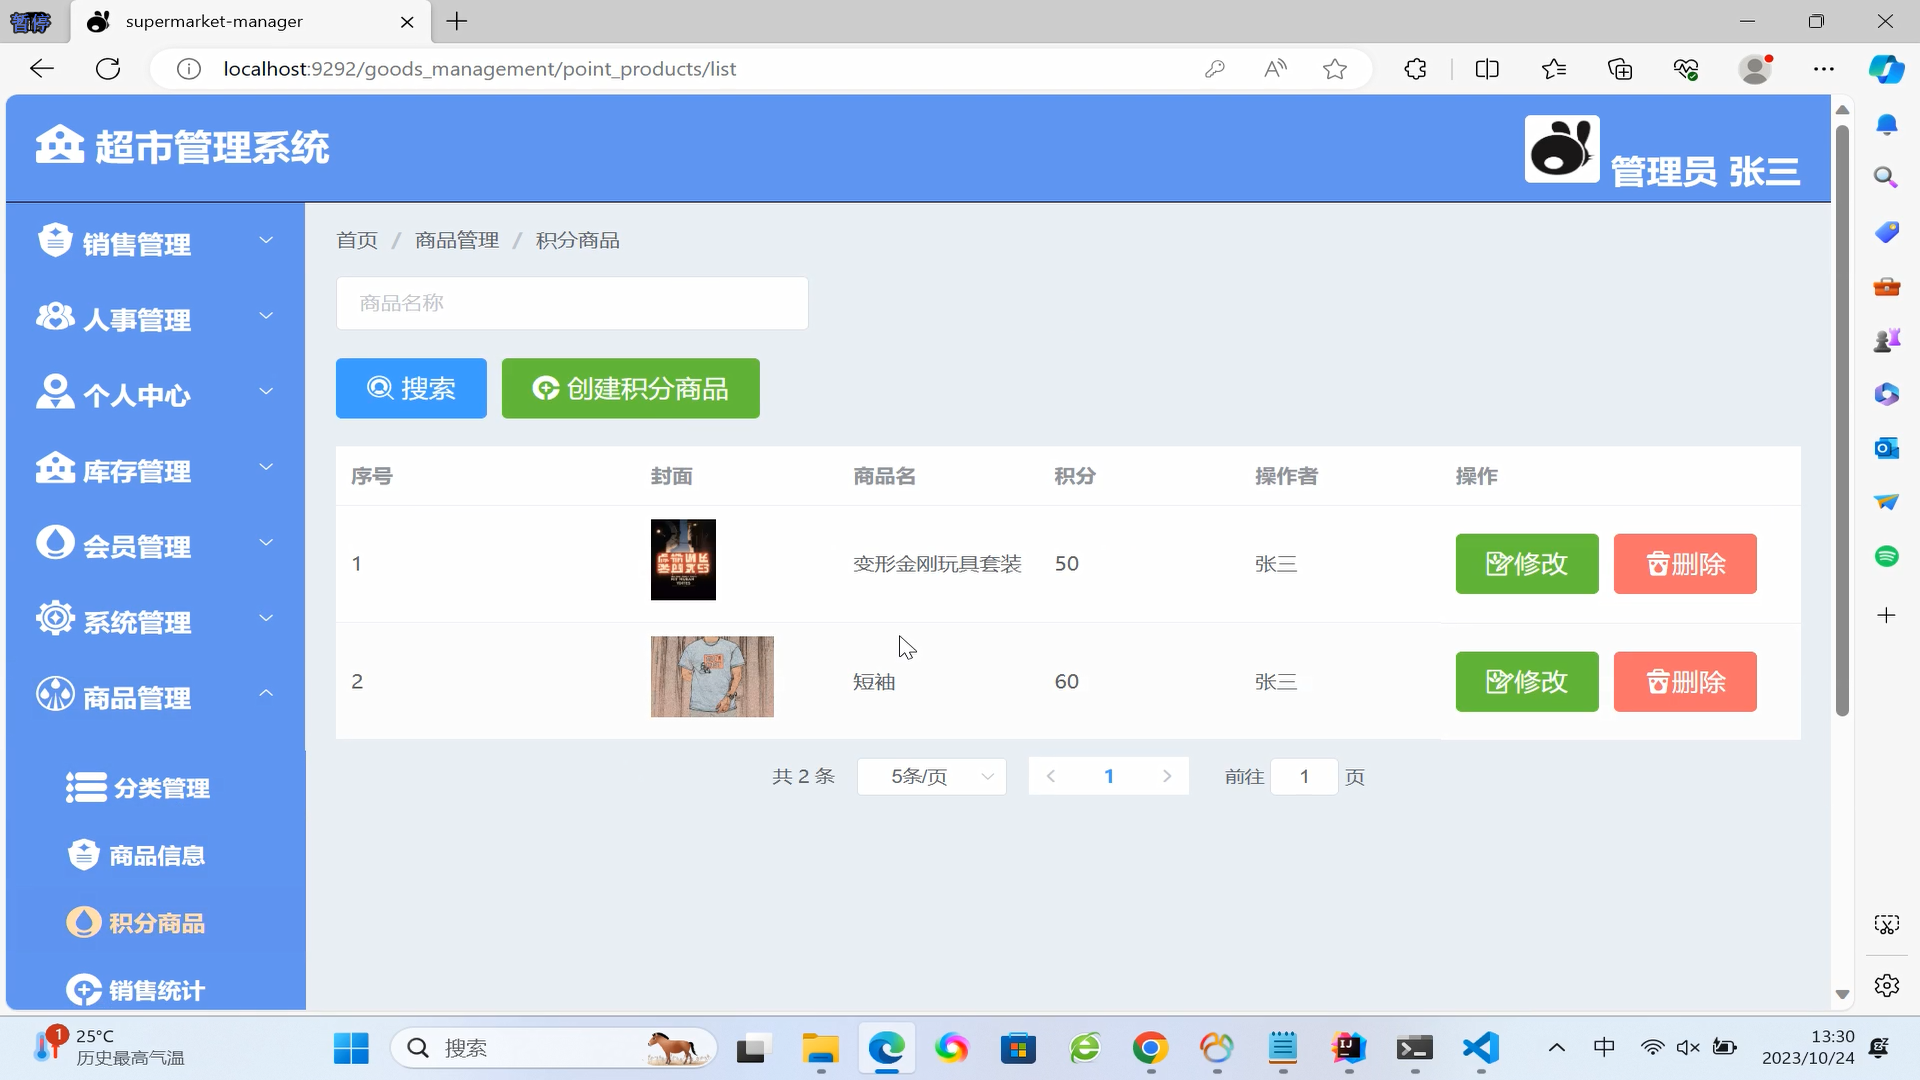This screenshot has width=1920, height=1080.
Task: Select the 人事管理 sidebar icon
Action: tap(56, 316)
